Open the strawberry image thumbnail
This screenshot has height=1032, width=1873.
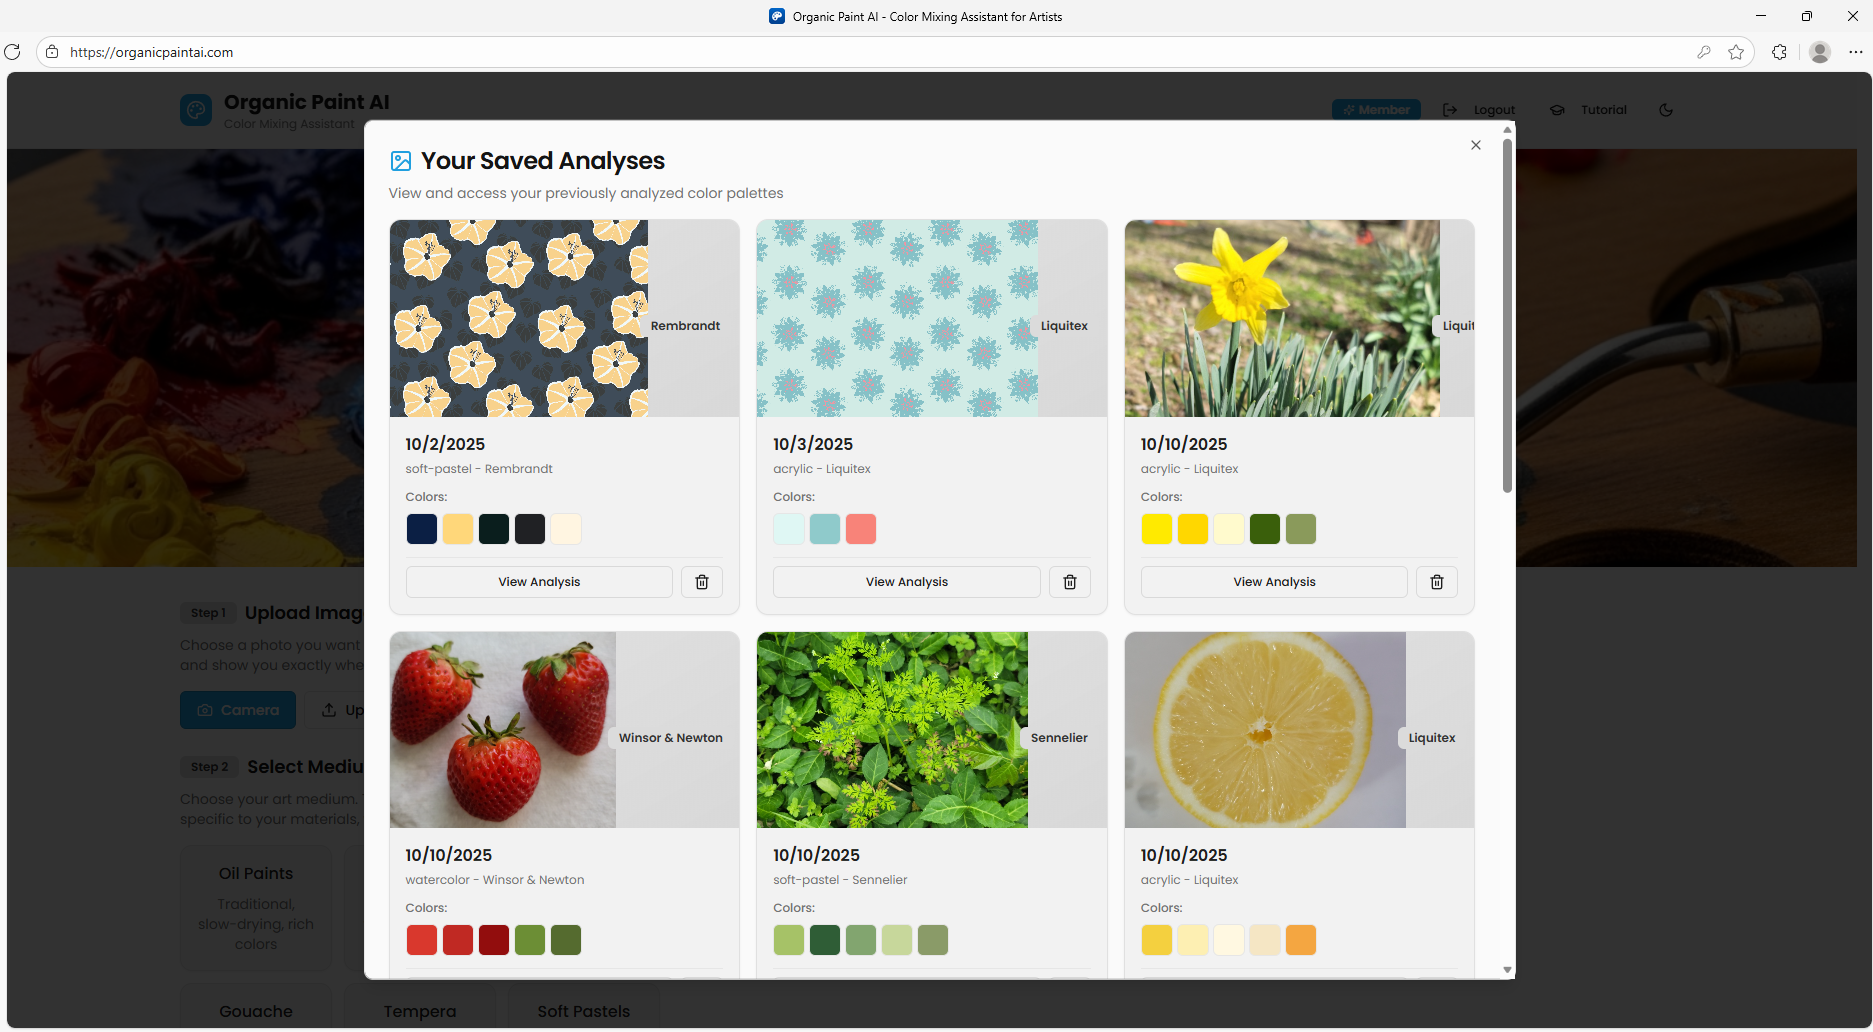click(502, 729)
